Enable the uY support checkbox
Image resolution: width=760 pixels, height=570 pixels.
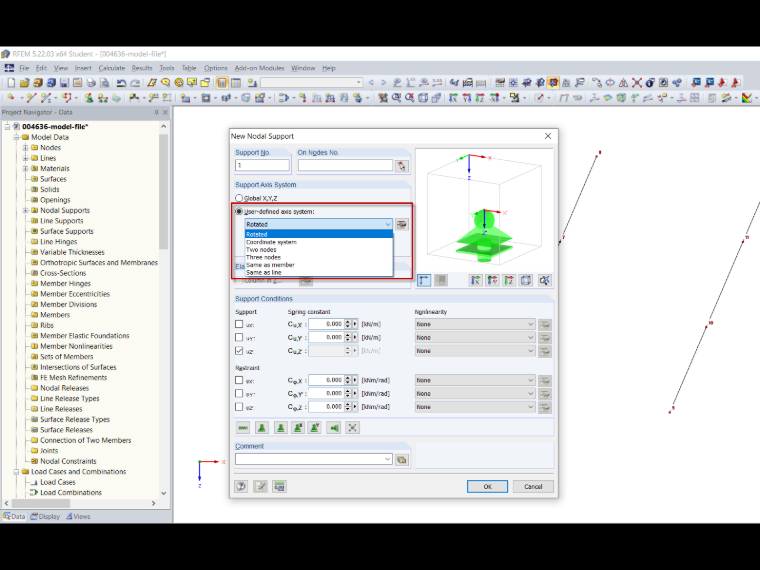[x=239, y=337]
